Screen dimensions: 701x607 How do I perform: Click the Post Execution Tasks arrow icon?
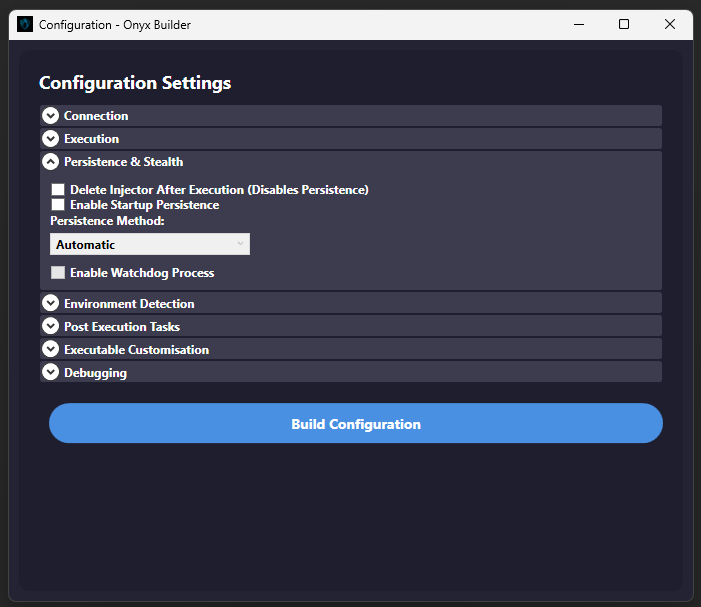point(51,326)
